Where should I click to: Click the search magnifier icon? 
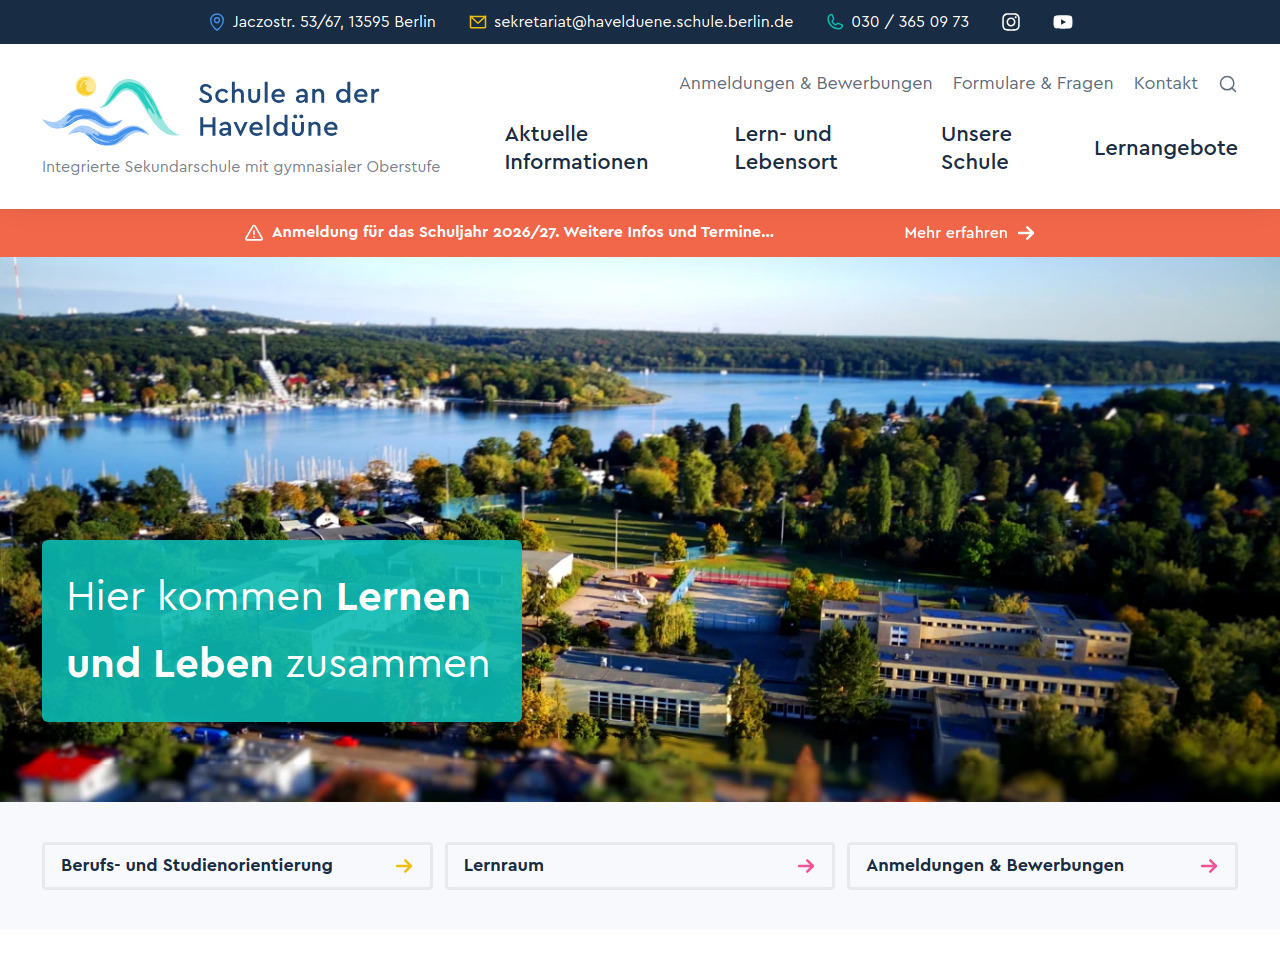pyautogui.click(x=1228, y=84)
